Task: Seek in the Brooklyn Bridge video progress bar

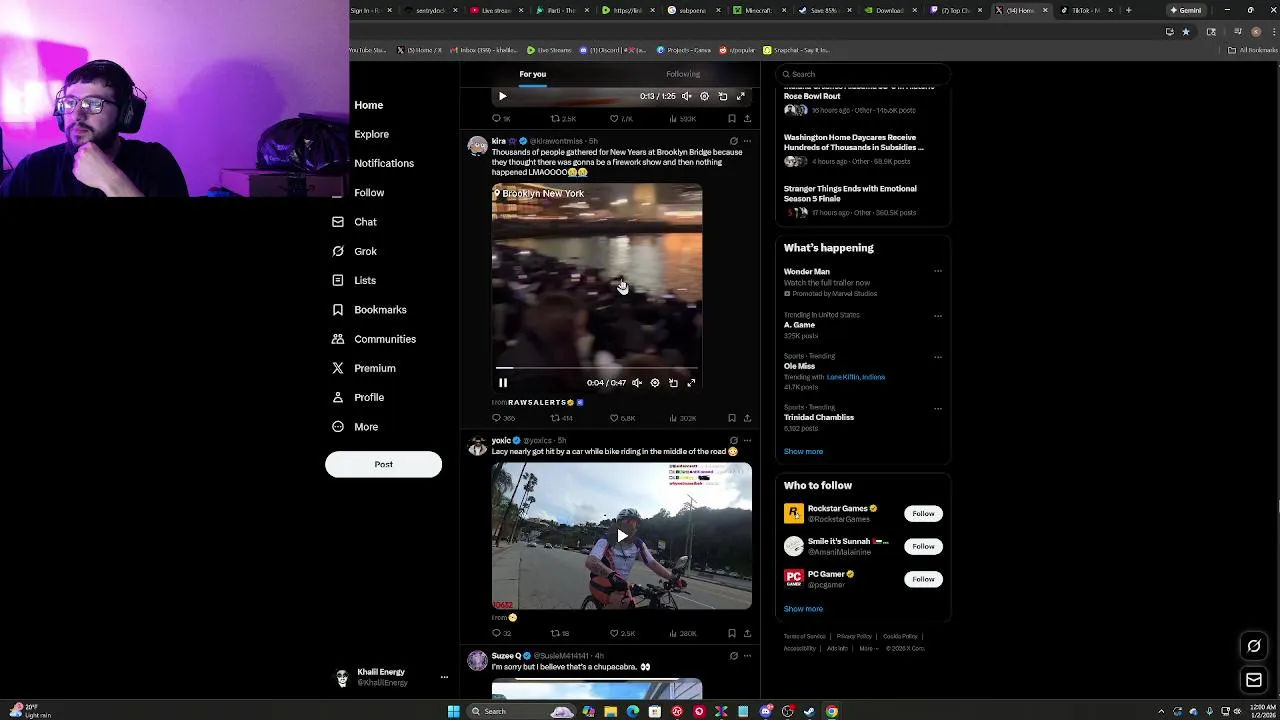Action: click(x=597, y=368)
